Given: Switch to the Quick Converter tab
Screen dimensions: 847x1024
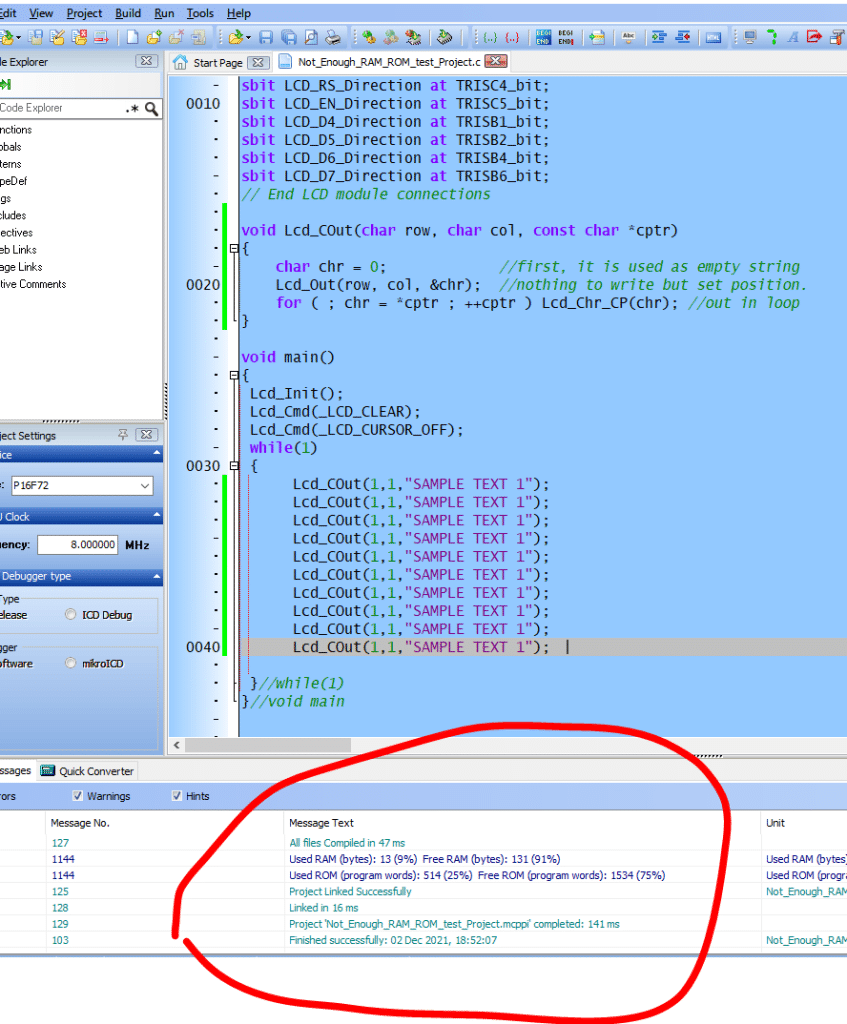Looking at the screenshot, I should 88,771.
